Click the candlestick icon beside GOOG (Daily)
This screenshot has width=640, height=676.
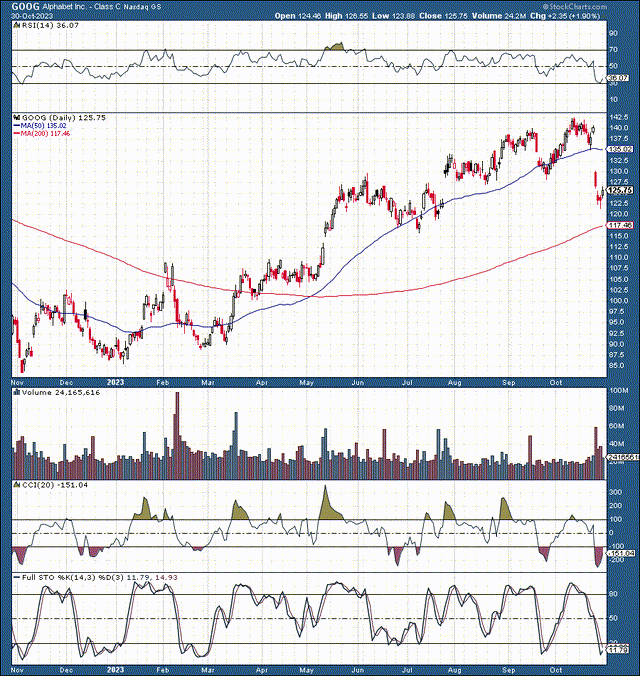coord(17,117)
